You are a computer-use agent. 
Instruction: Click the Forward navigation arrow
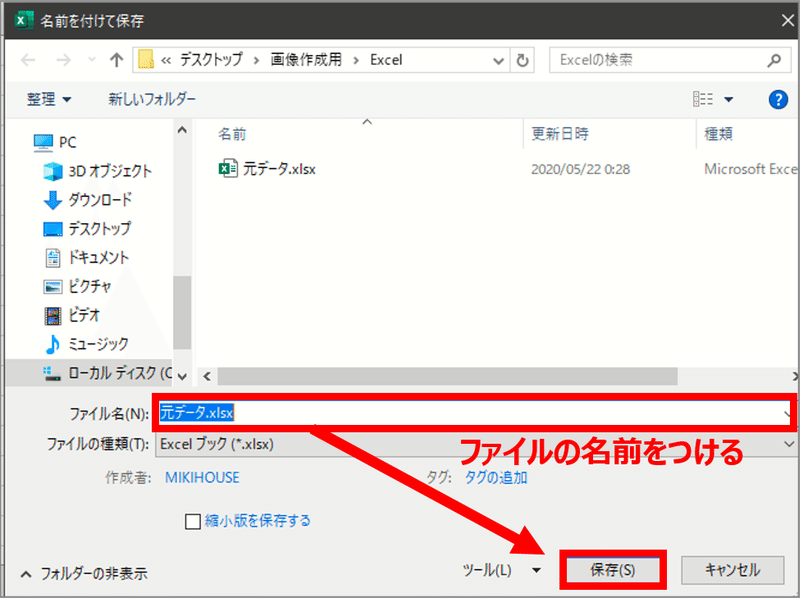point(63,60)
